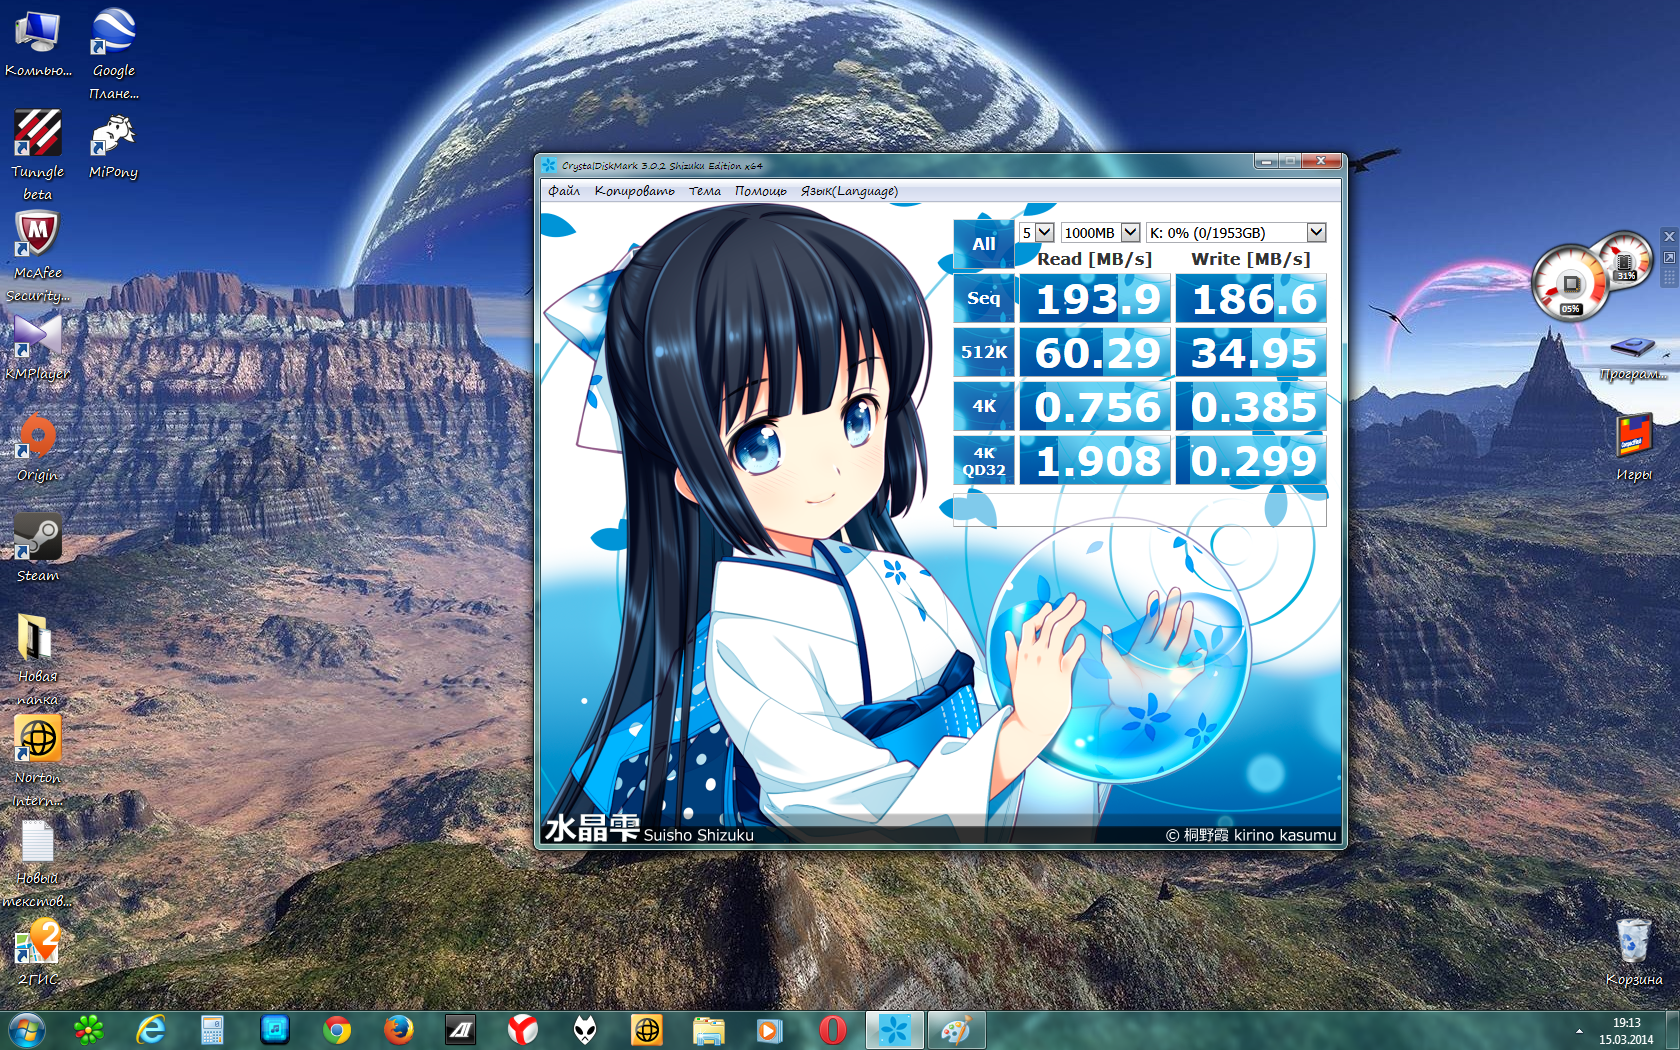Viewport: 1680px width, 1050px height.
Task: Select the Norton Internet desktop shortcut
Action: point(38,762)
